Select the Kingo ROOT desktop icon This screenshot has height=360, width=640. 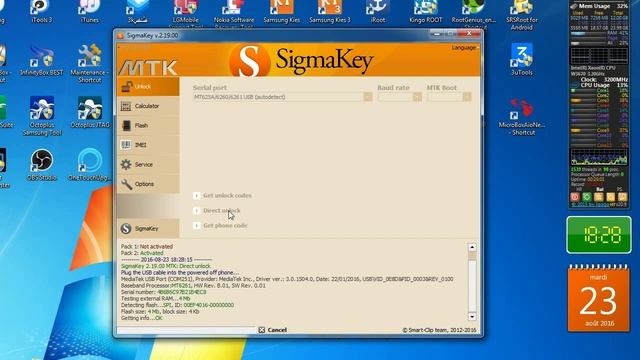[425, 11]
